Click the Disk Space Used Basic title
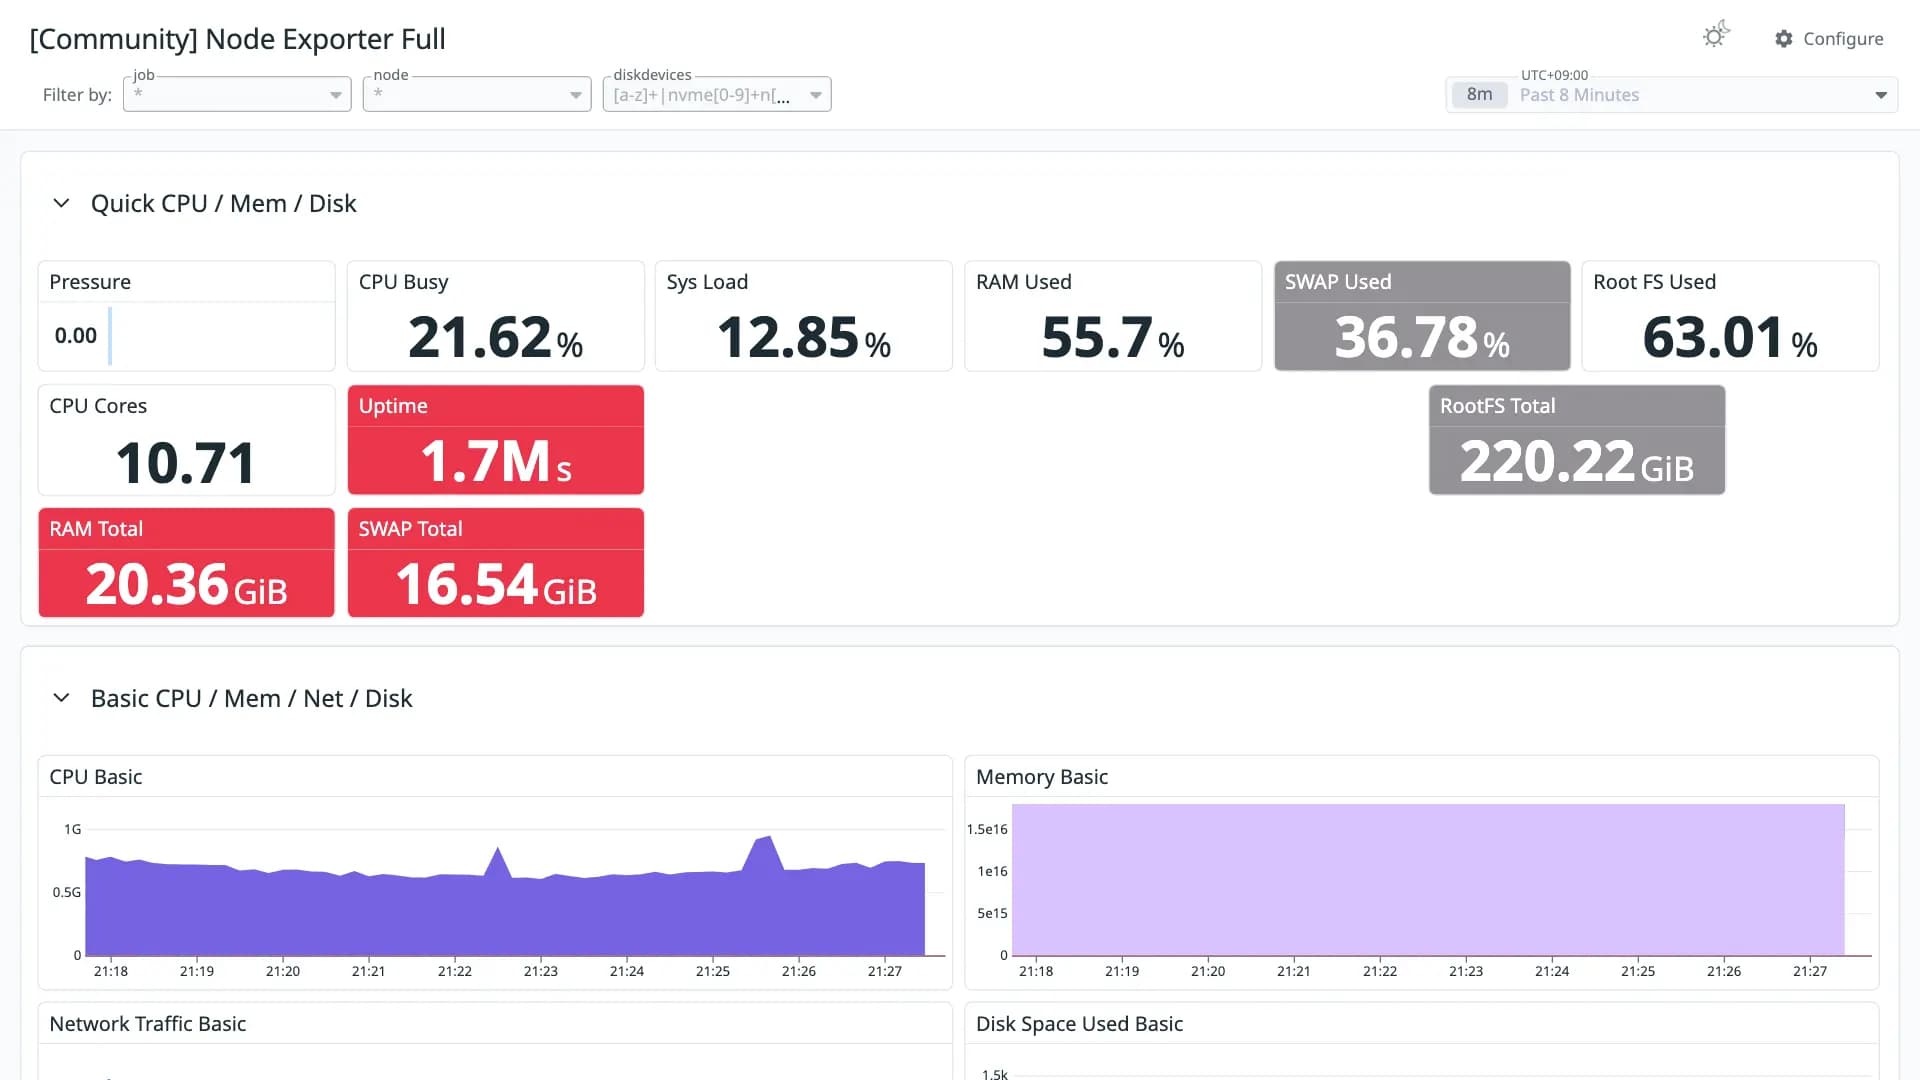The image size is (1920, 1080). point(1080,1024)
